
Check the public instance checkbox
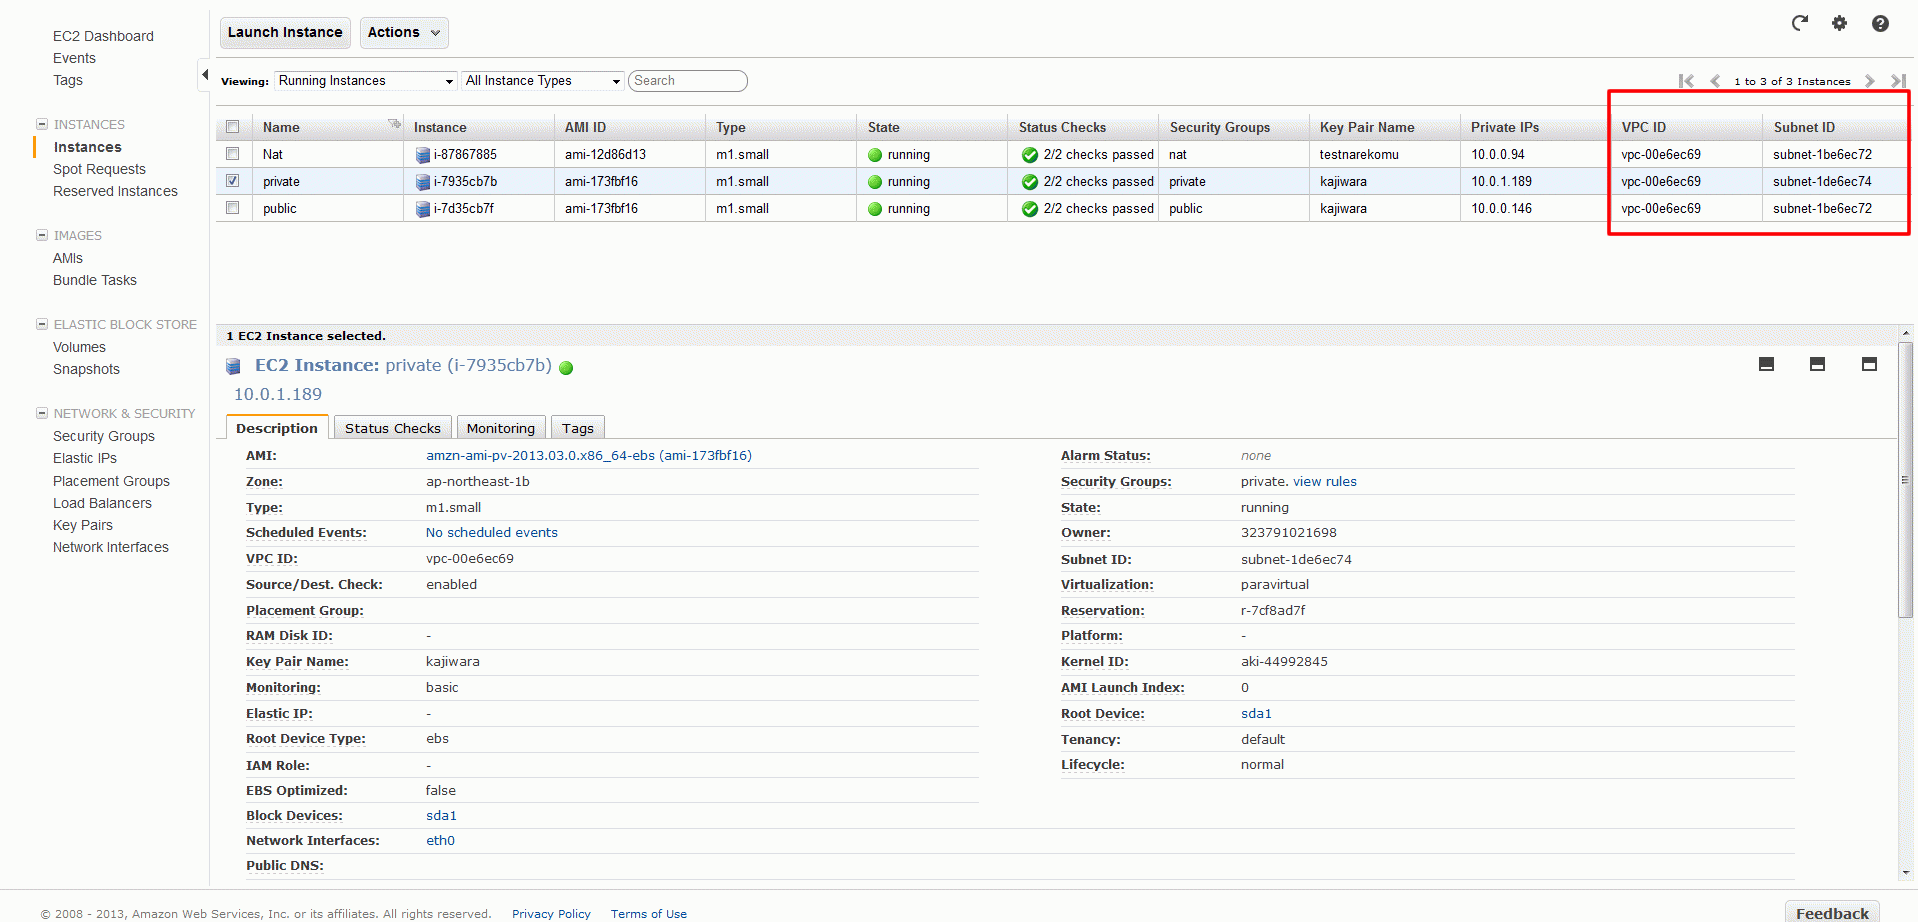(x=233, y=208)
